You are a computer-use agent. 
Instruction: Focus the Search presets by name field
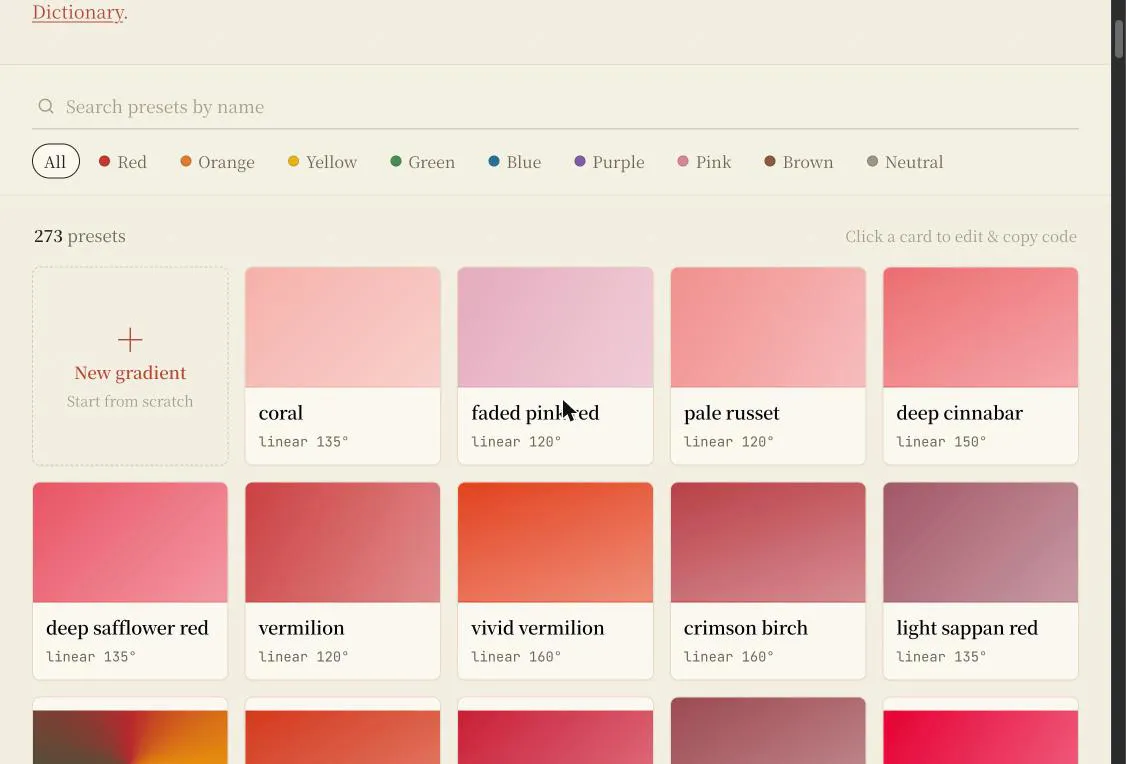pos(555,107)
